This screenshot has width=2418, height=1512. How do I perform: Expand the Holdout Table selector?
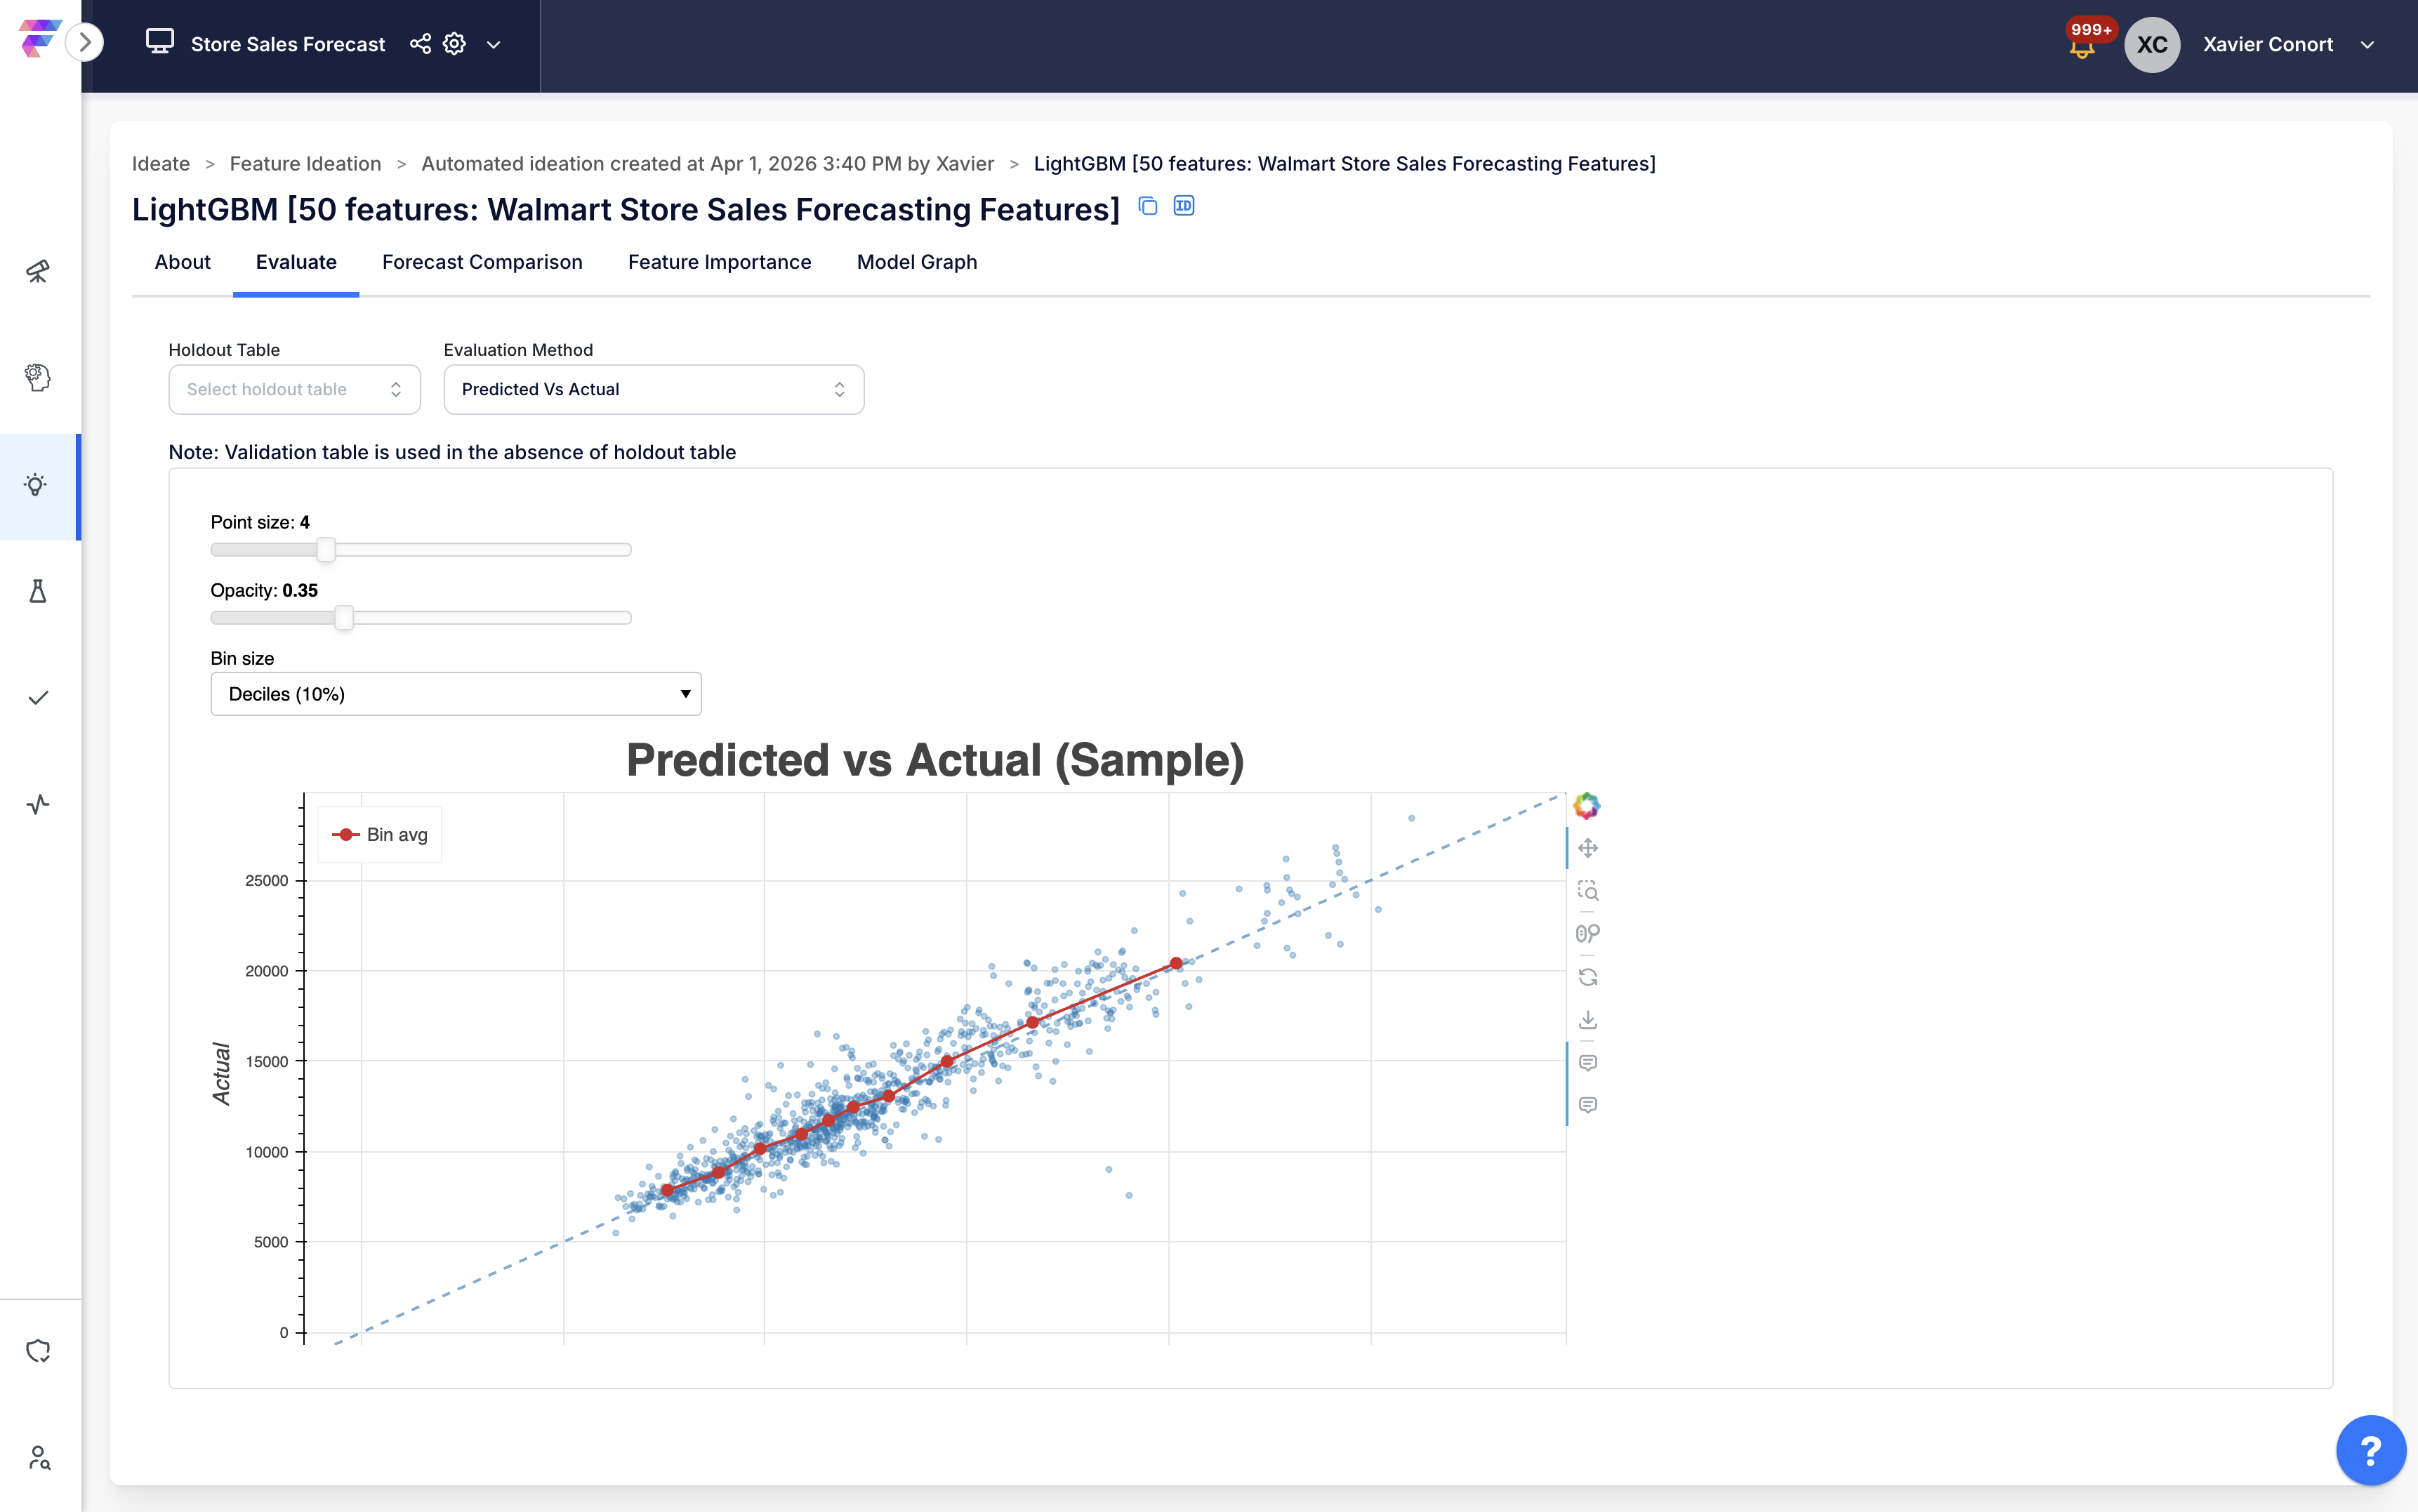294,389
